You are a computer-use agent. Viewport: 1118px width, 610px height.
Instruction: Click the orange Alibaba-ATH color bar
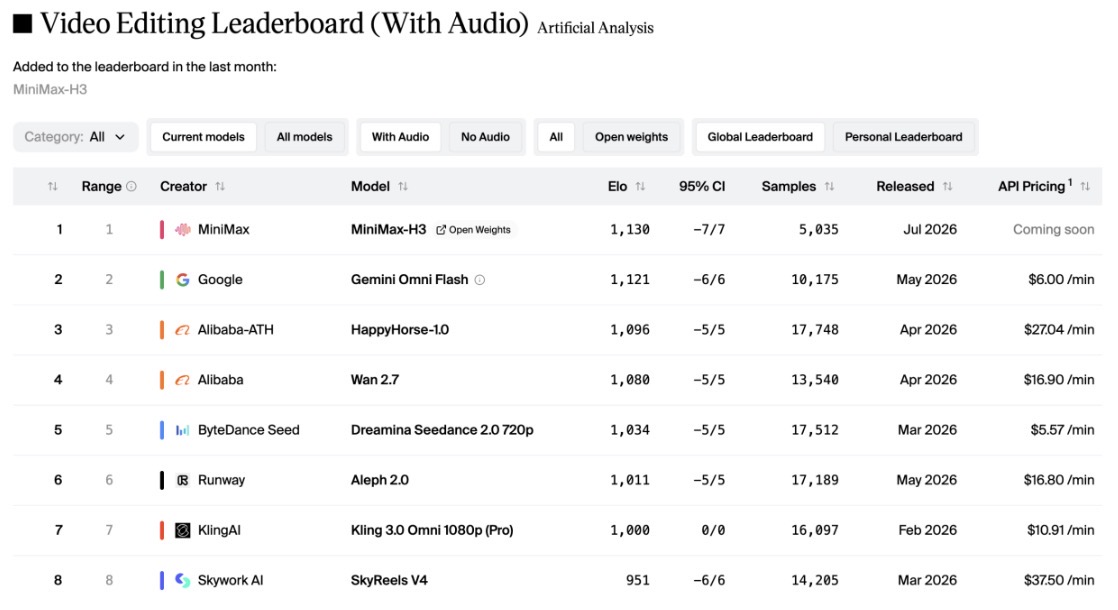point(162,329)
